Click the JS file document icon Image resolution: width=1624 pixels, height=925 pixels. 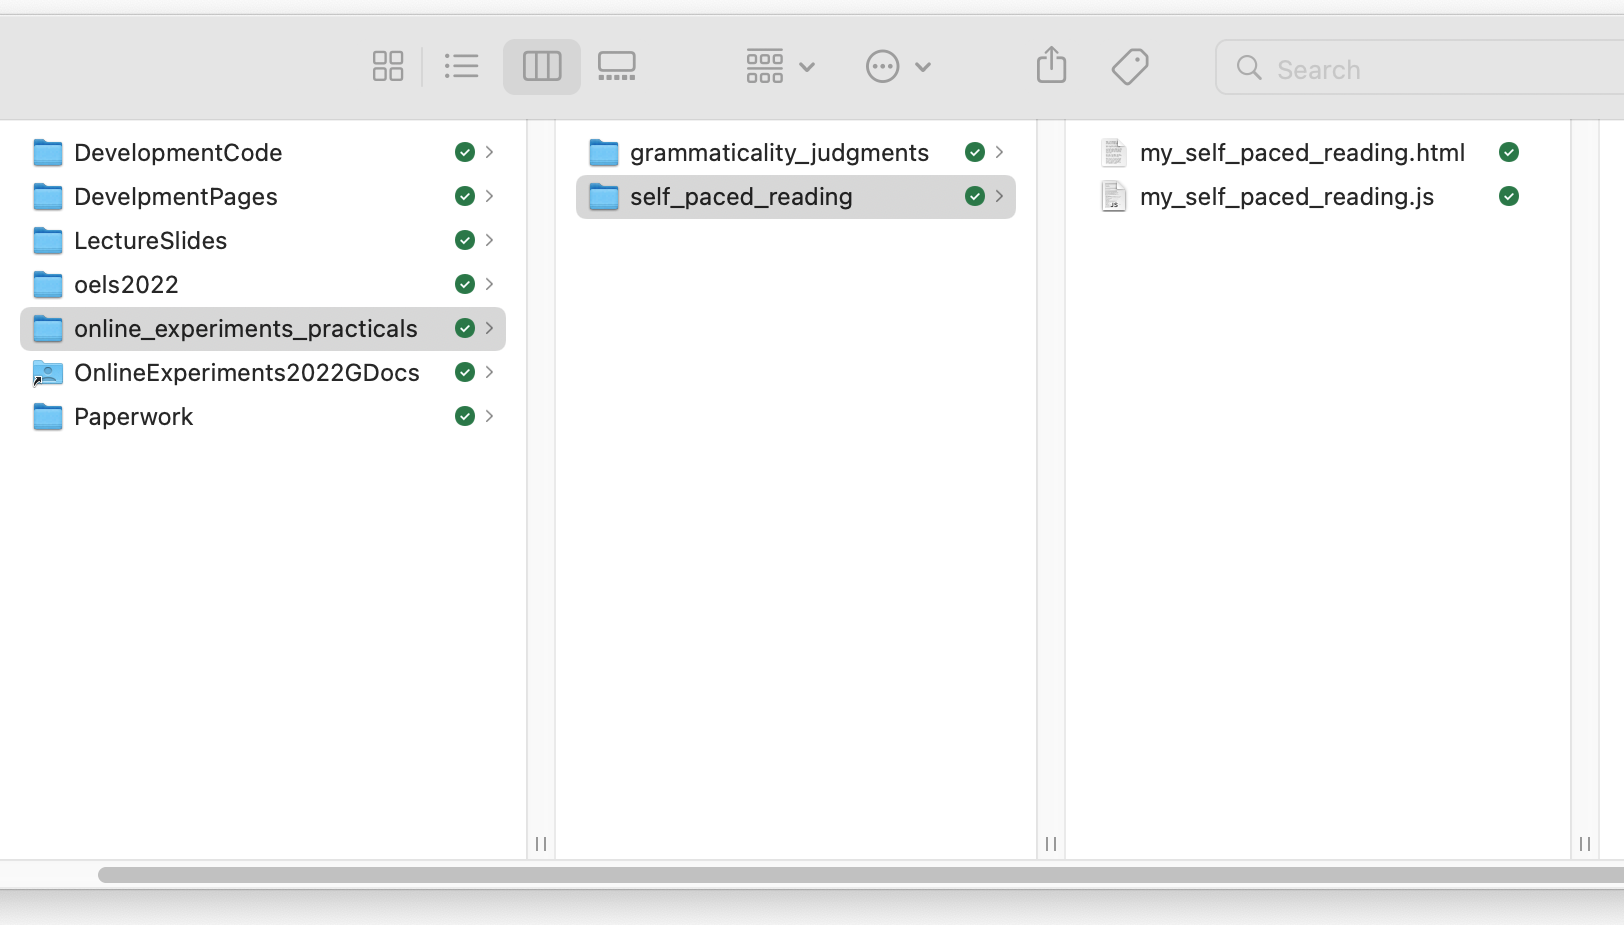coord(1113,197)
